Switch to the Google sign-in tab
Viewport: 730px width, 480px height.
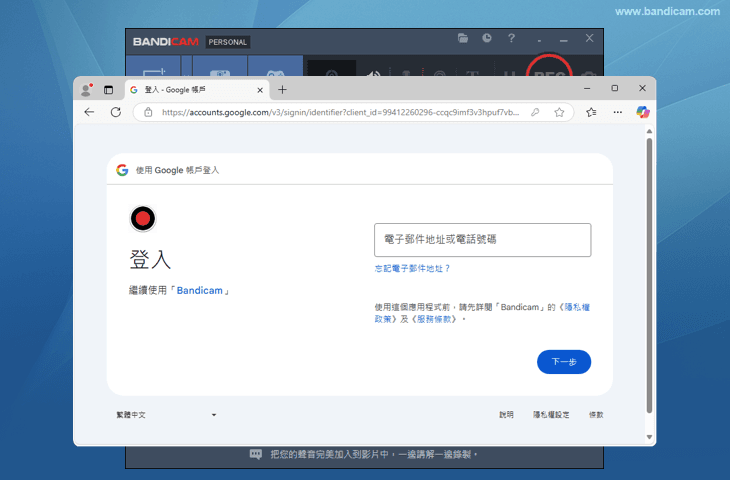click(x=196, y=90)
